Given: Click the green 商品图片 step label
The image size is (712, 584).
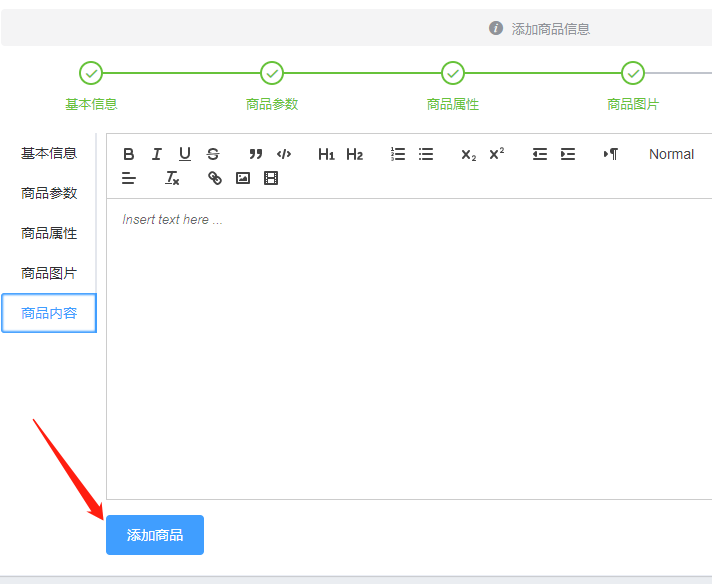Looking at the screenshot, I should point(633,104).
